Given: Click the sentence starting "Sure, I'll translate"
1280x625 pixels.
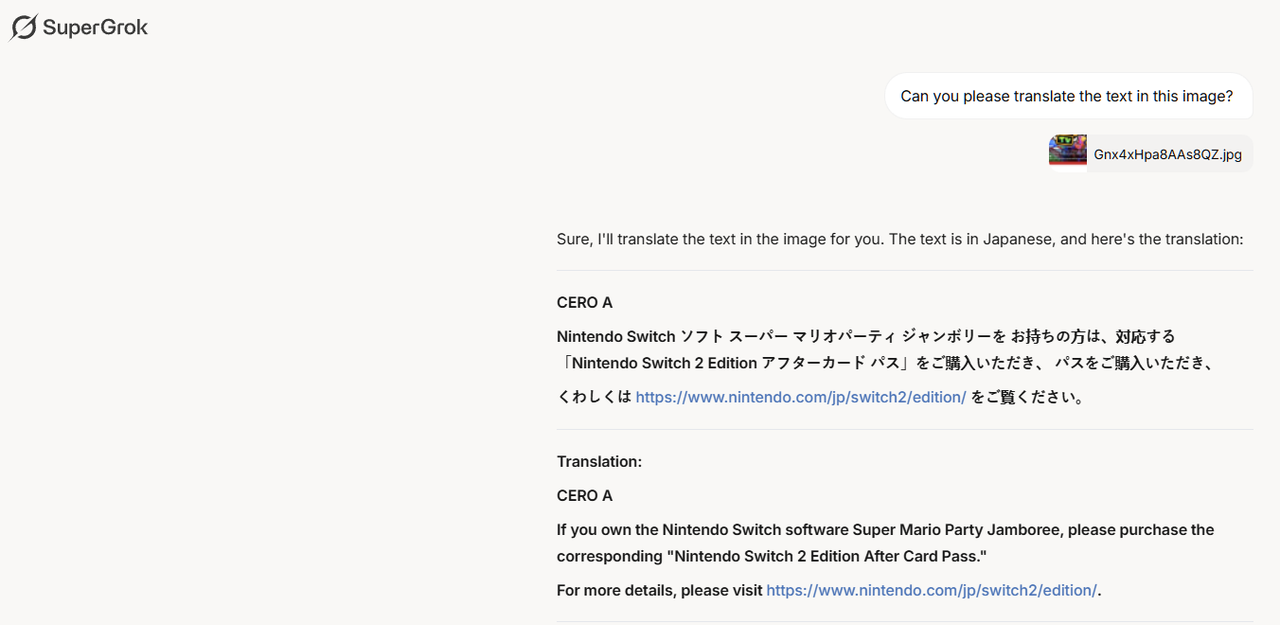Looking at the screenshot, I should point(900,239).
